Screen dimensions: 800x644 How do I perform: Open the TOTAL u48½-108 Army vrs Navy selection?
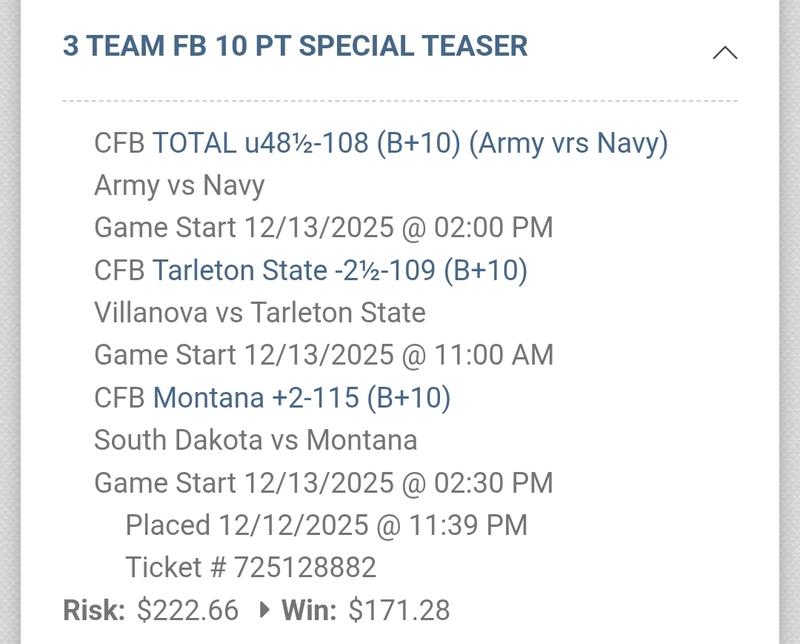[x=410, y=143]
